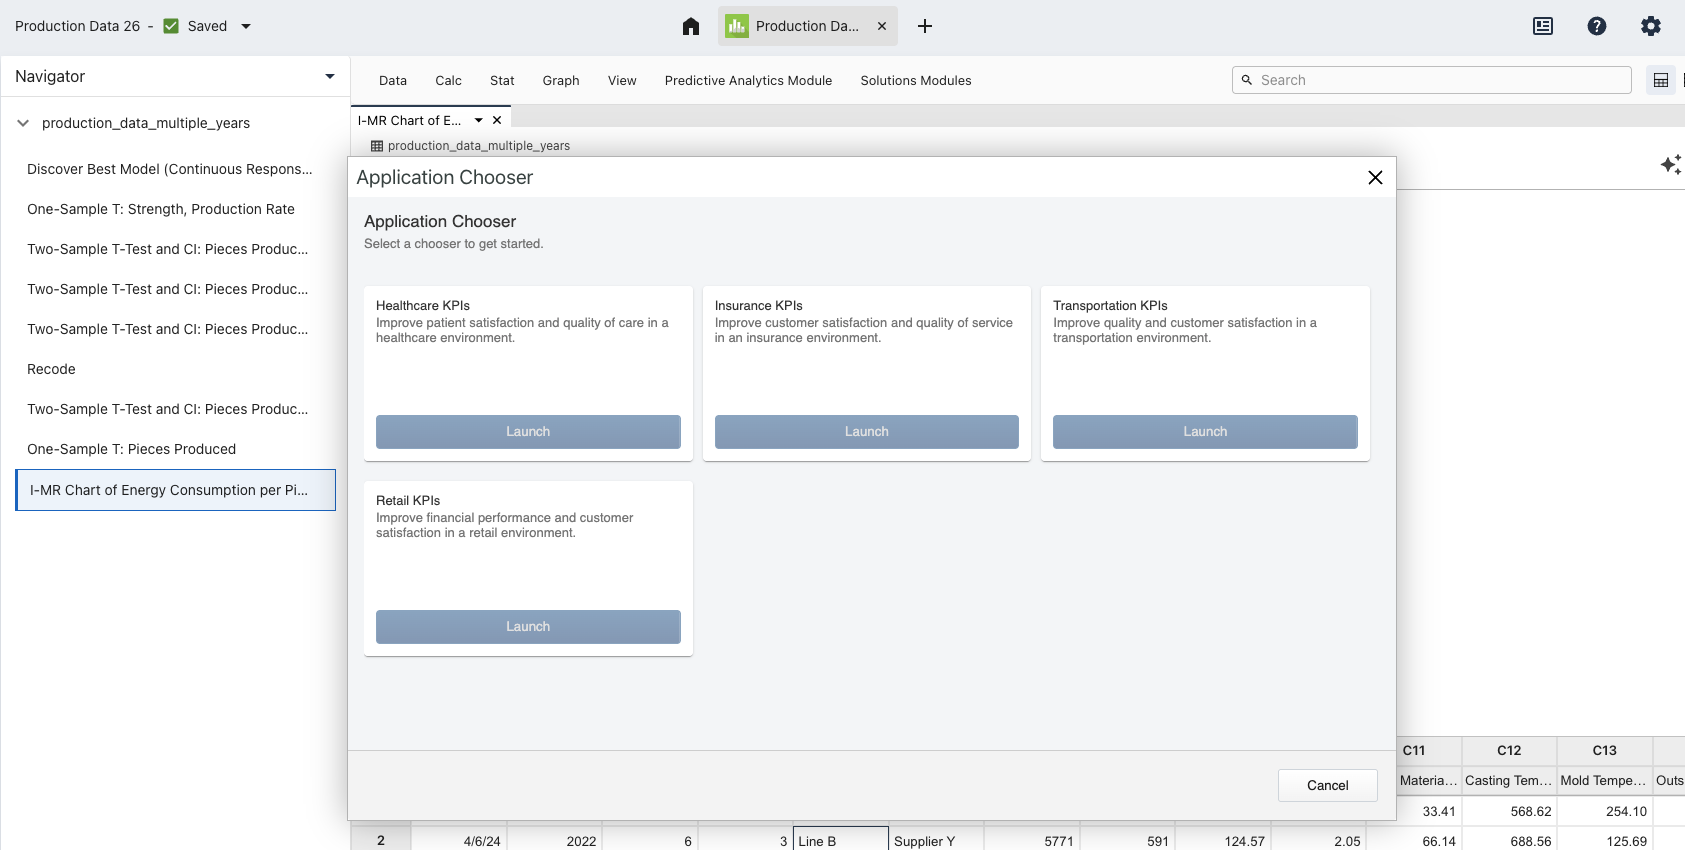Select the C12 column header
Viewport: 1685px width, 850px height.
click(1509, 750)
